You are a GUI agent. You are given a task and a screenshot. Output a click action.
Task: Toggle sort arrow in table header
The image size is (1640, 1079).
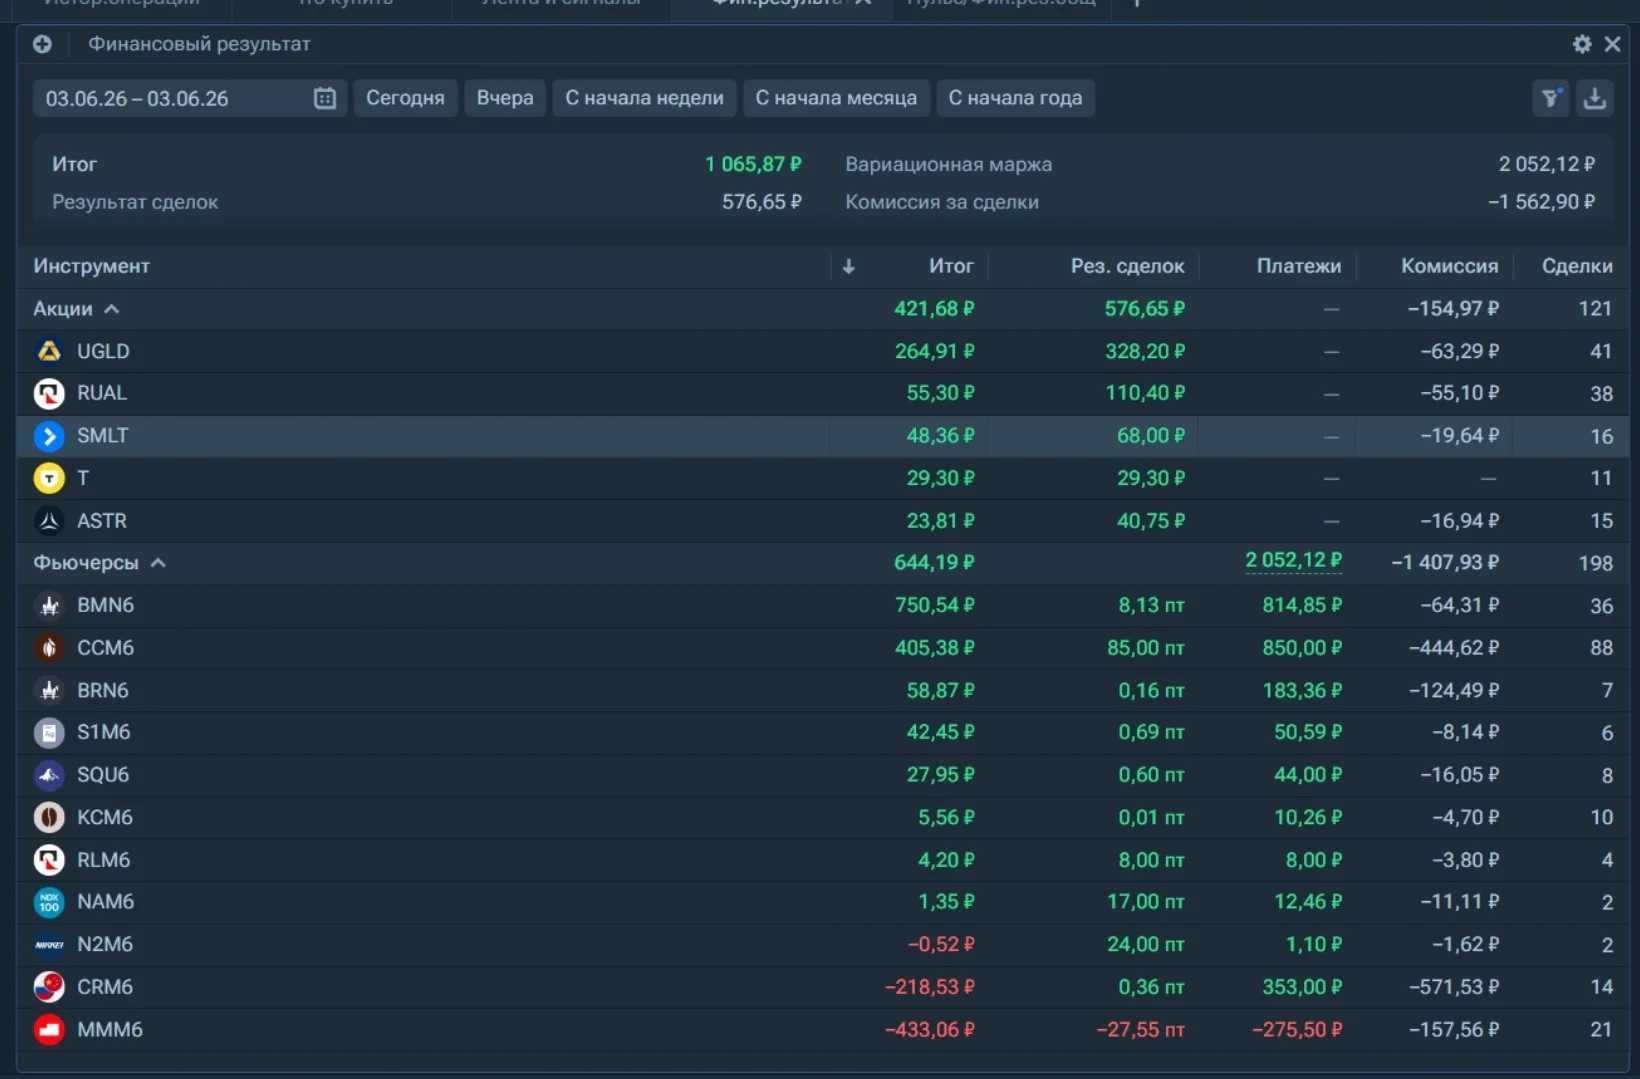[848, 266]
